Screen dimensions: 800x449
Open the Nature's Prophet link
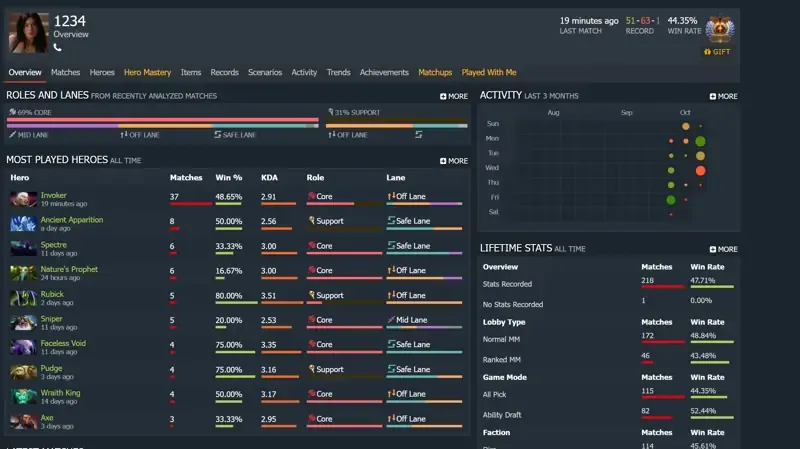(x=69, y=269)
